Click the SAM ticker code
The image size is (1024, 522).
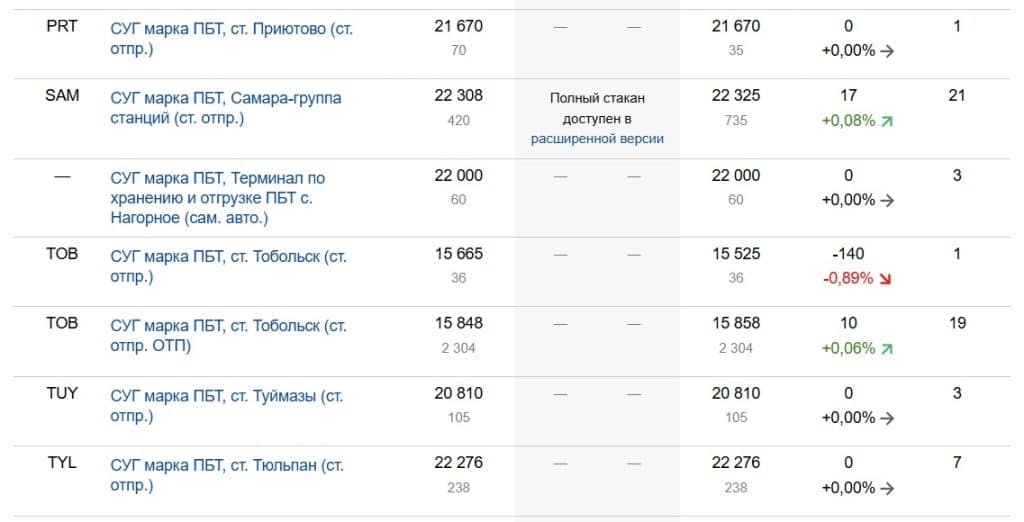62,96
